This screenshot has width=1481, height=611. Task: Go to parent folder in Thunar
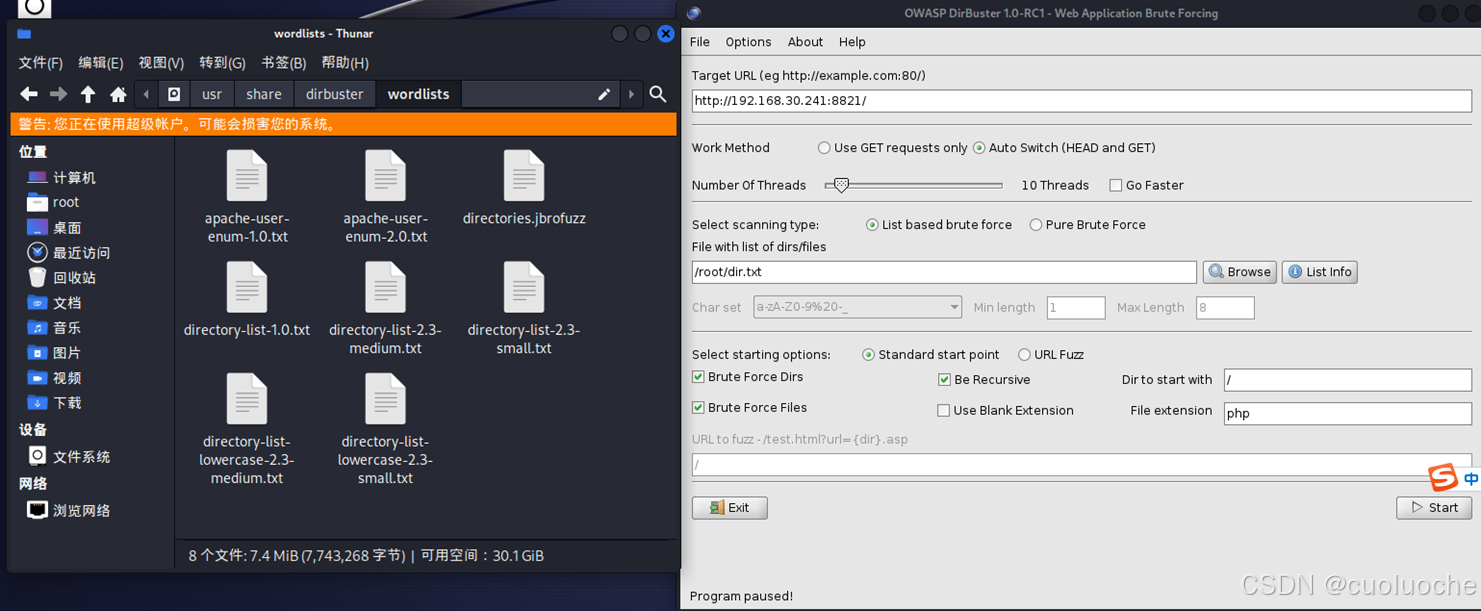pyautogui.click(x=88, y=94)
